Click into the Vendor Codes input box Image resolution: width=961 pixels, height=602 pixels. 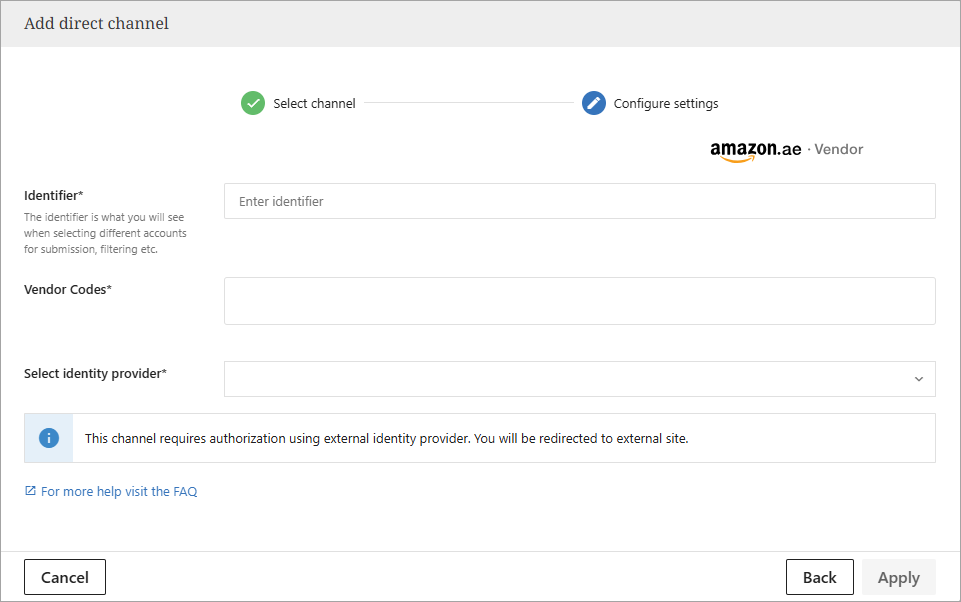[579, 301]
